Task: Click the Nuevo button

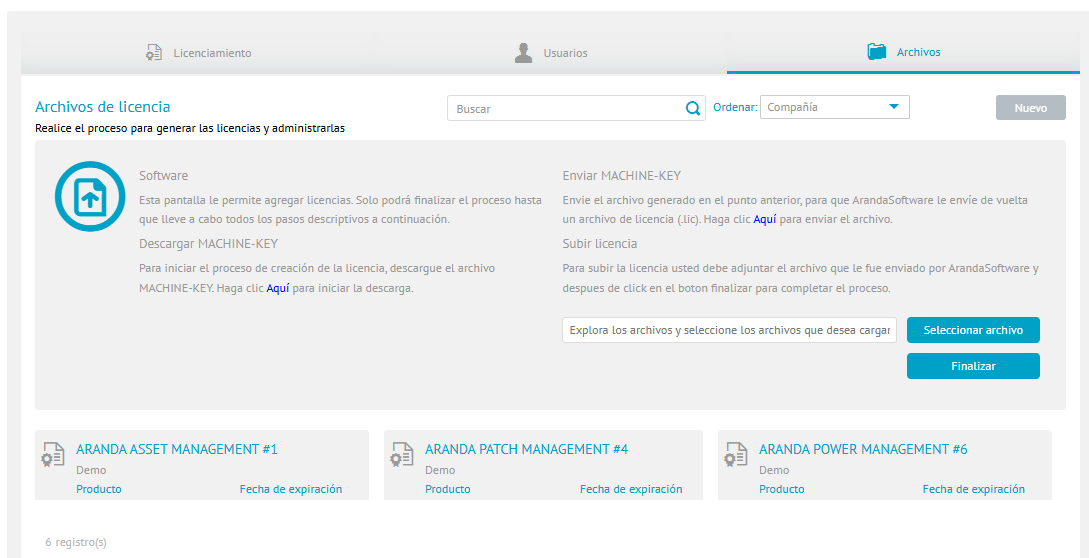Action: [1031, 108]
